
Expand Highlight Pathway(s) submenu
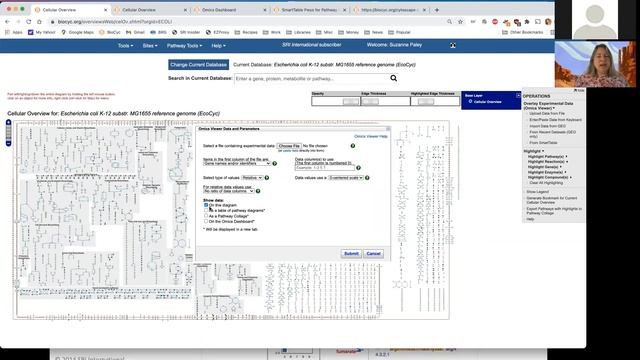pos(547,157)
